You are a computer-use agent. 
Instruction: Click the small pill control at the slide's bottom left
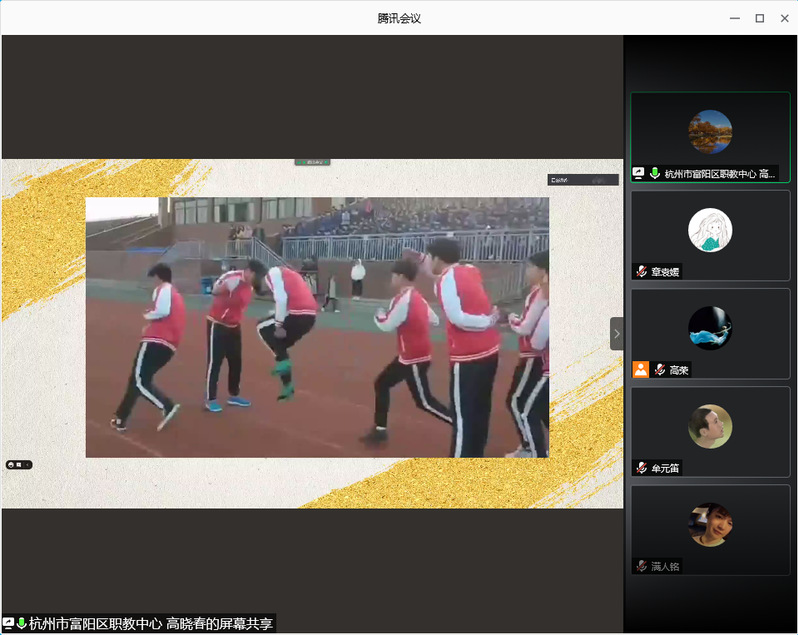19,464
